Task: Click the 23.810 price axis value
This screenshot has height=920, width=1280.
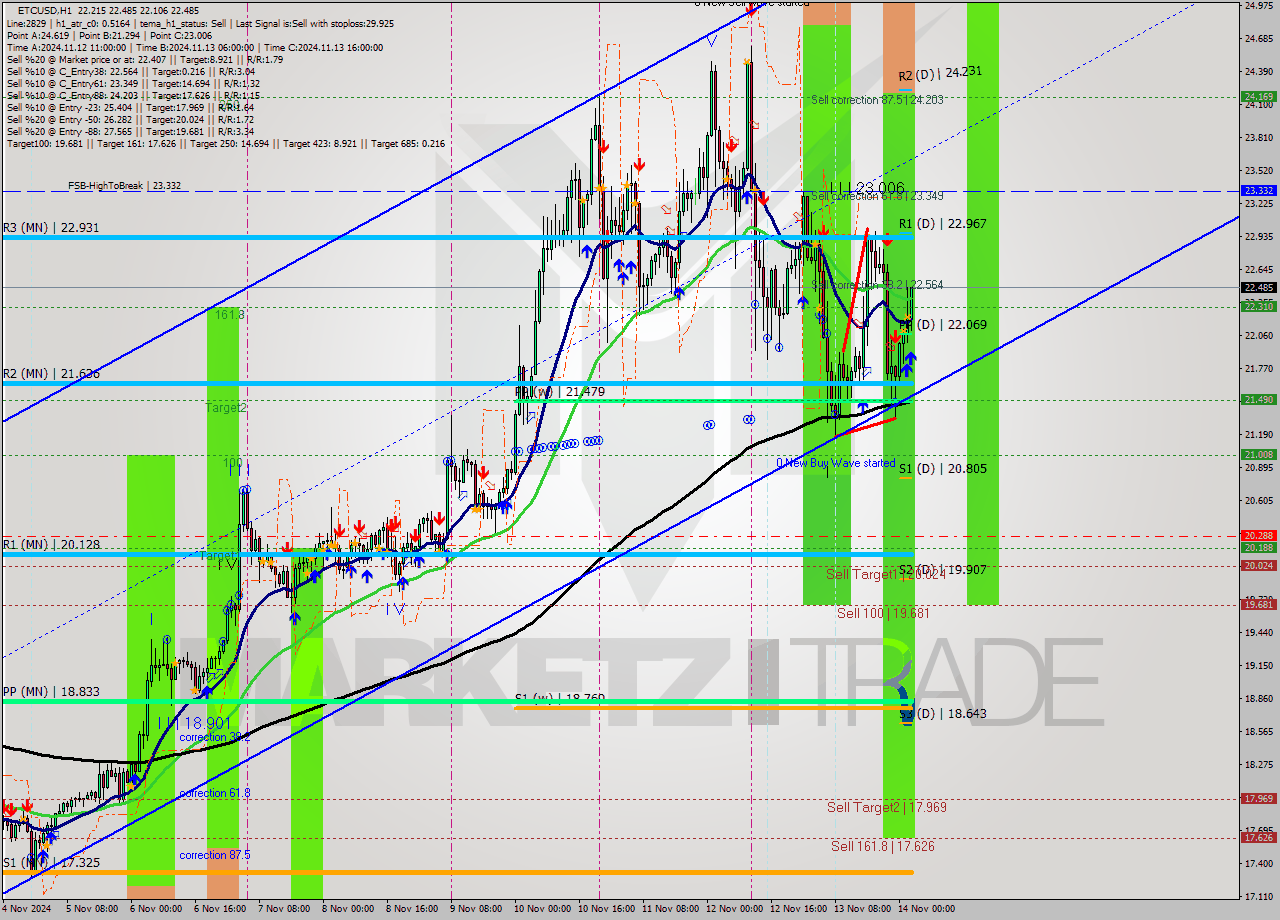Action: (x=1258, y=137)
